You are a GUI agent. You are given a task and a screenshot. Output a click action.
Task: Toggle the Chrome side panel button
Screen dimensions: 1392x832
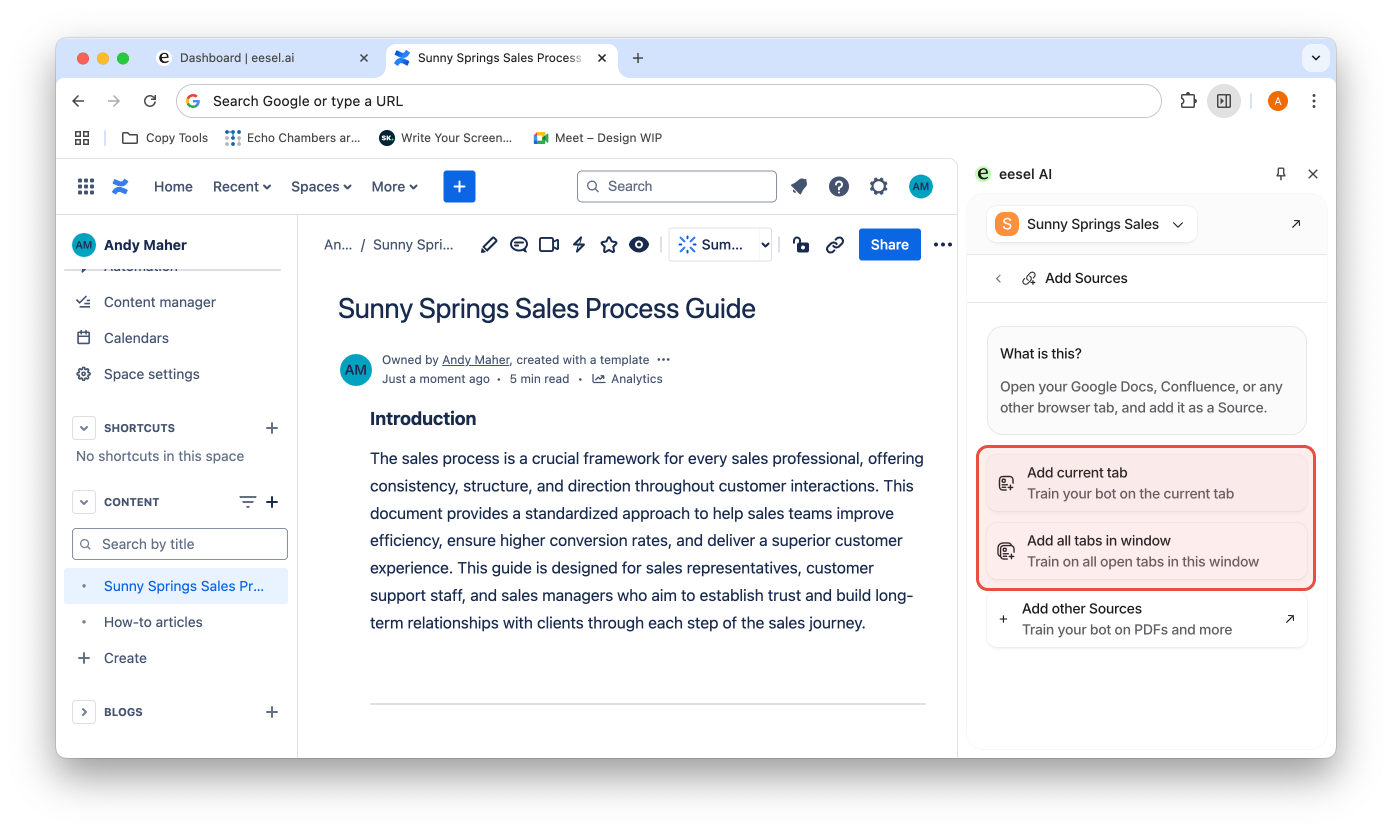pos(1223,101)
